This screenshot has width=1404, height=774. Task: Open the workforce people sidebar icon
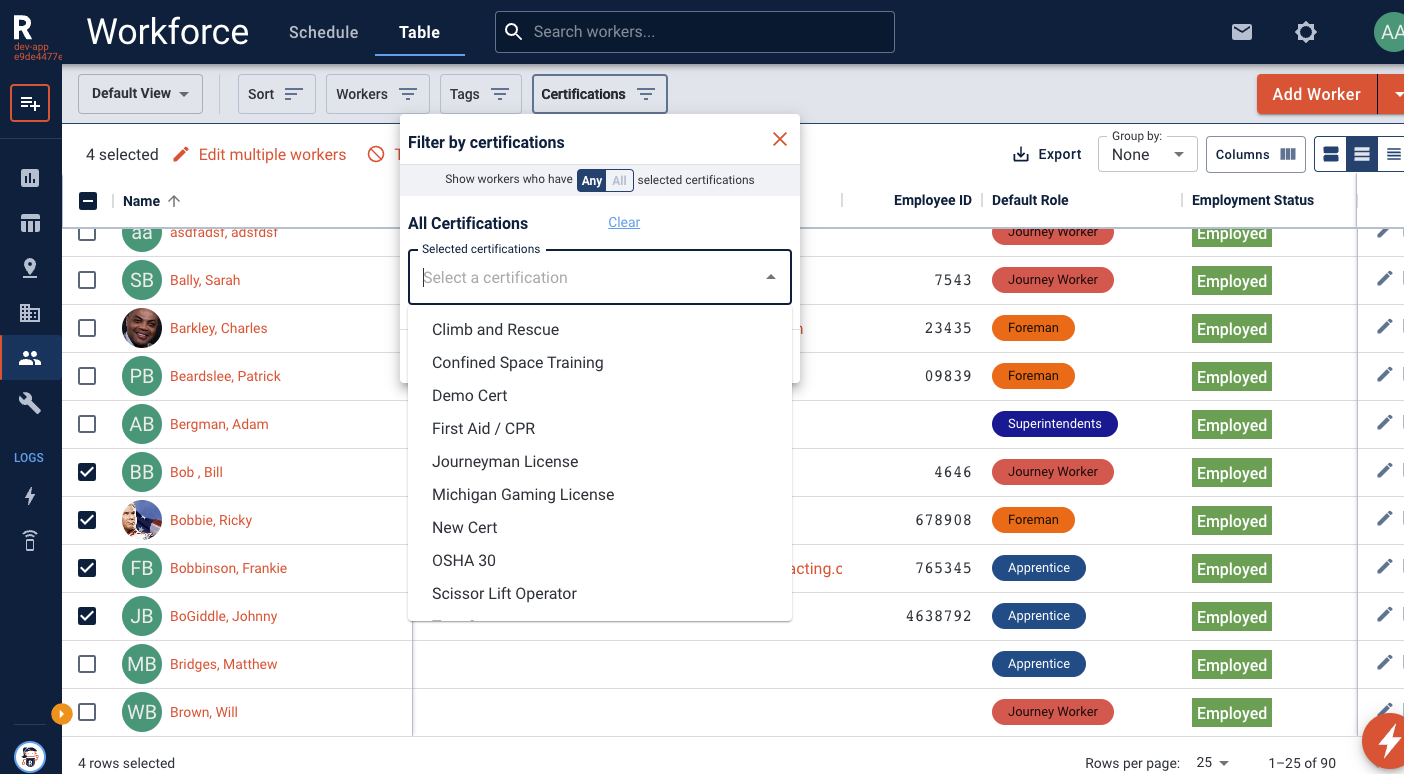tap(30, 358)
